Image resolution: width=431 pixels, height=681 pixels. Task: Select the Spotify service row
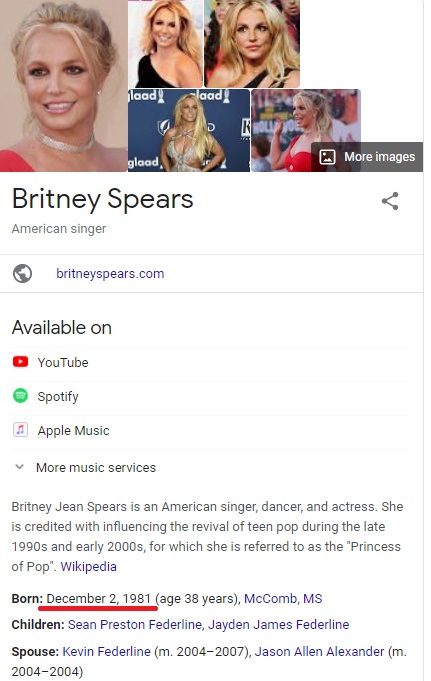pos(209,396)
